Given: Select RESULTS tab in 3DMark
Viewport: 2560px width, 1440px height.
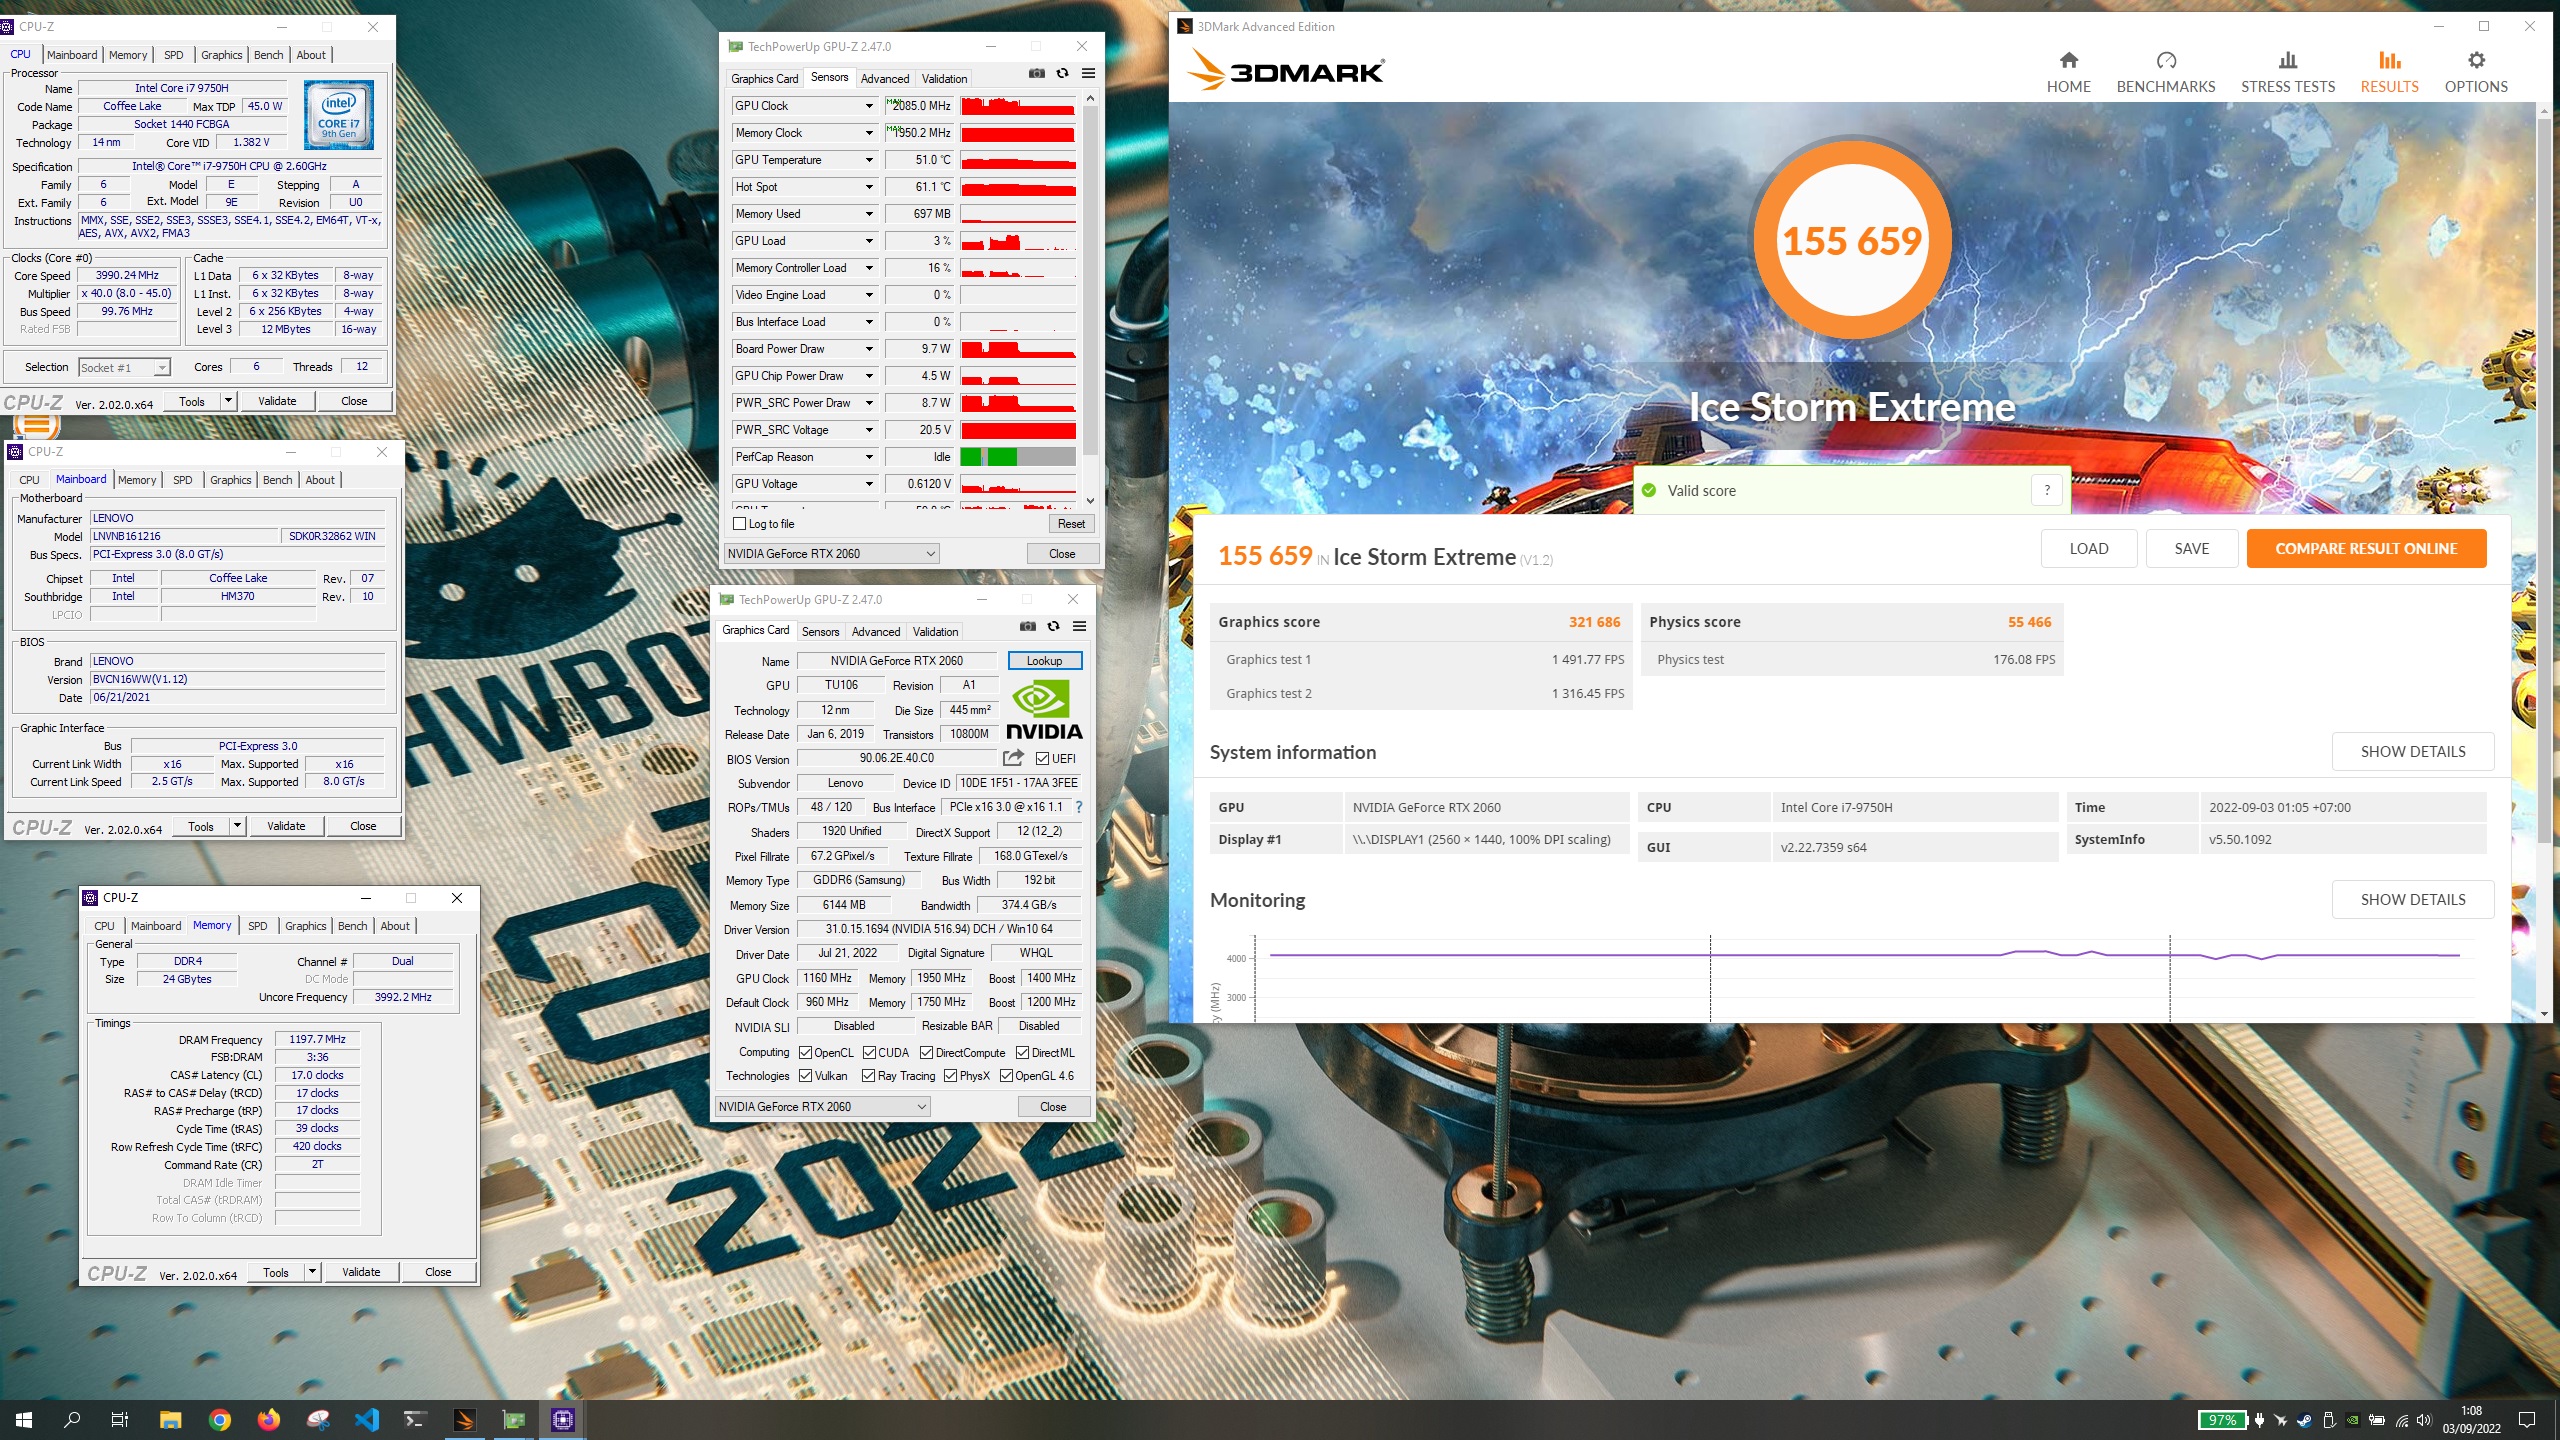Looking at the screenshot, I should point(2389,73).
